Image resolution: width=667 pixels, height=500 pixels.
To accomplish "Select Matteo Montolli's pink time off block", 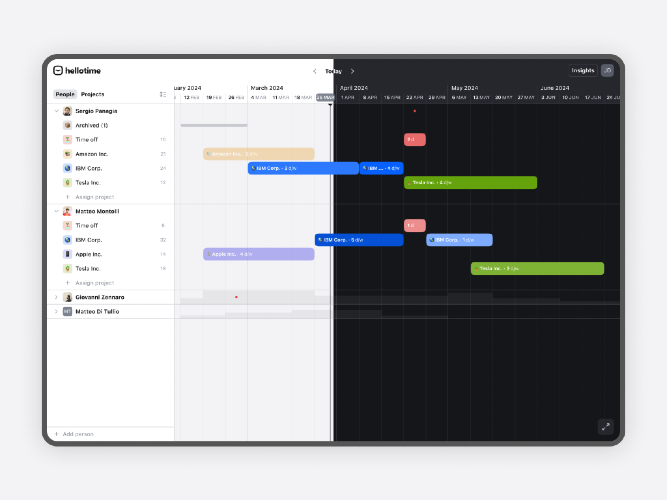I will pos(415,226).
